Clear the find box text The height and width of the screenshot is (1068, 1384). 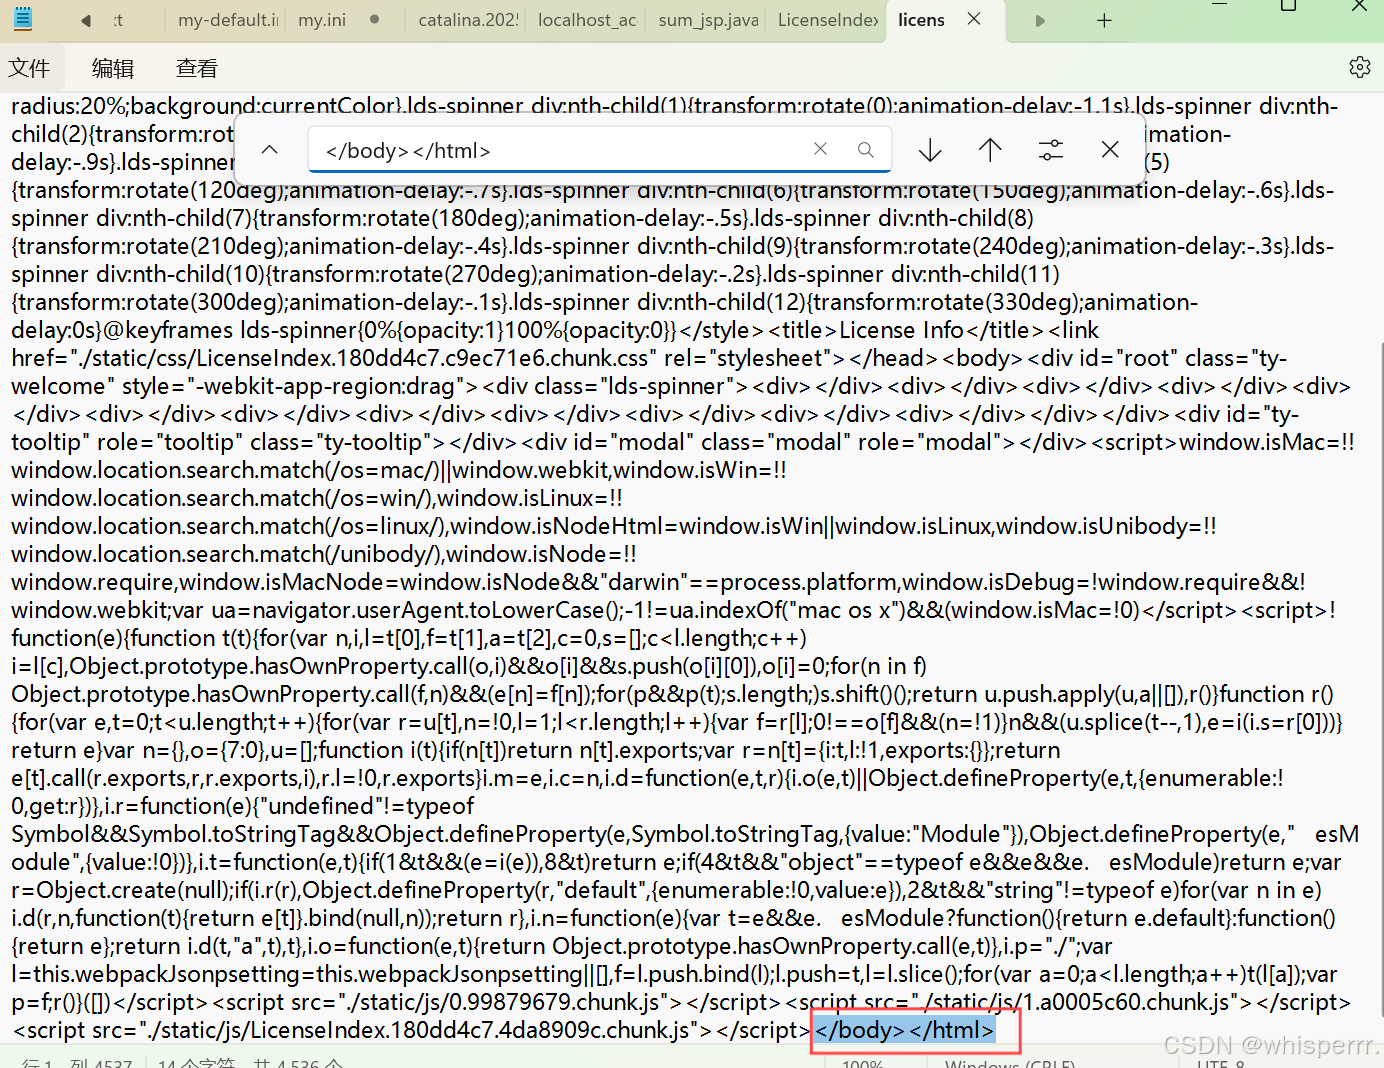point(820,149)
